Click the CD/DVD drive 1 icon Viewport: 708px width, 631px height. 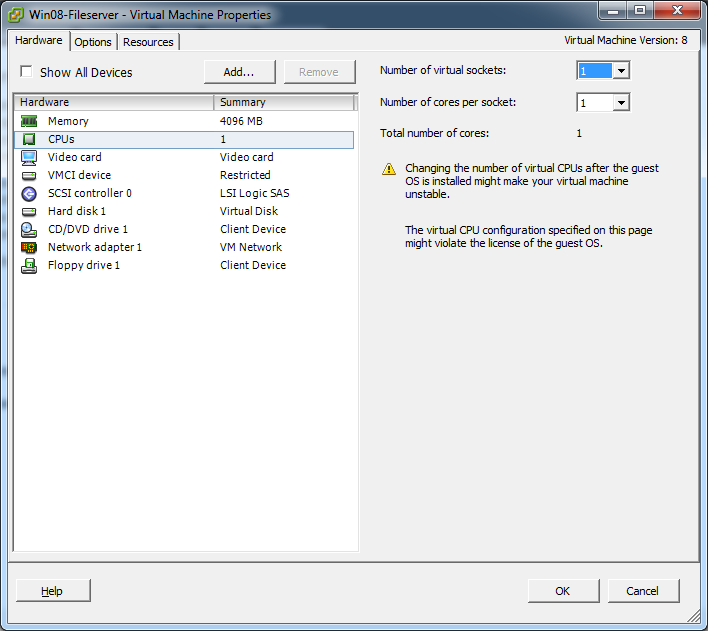pyautogui.click(x=29, y=229)
